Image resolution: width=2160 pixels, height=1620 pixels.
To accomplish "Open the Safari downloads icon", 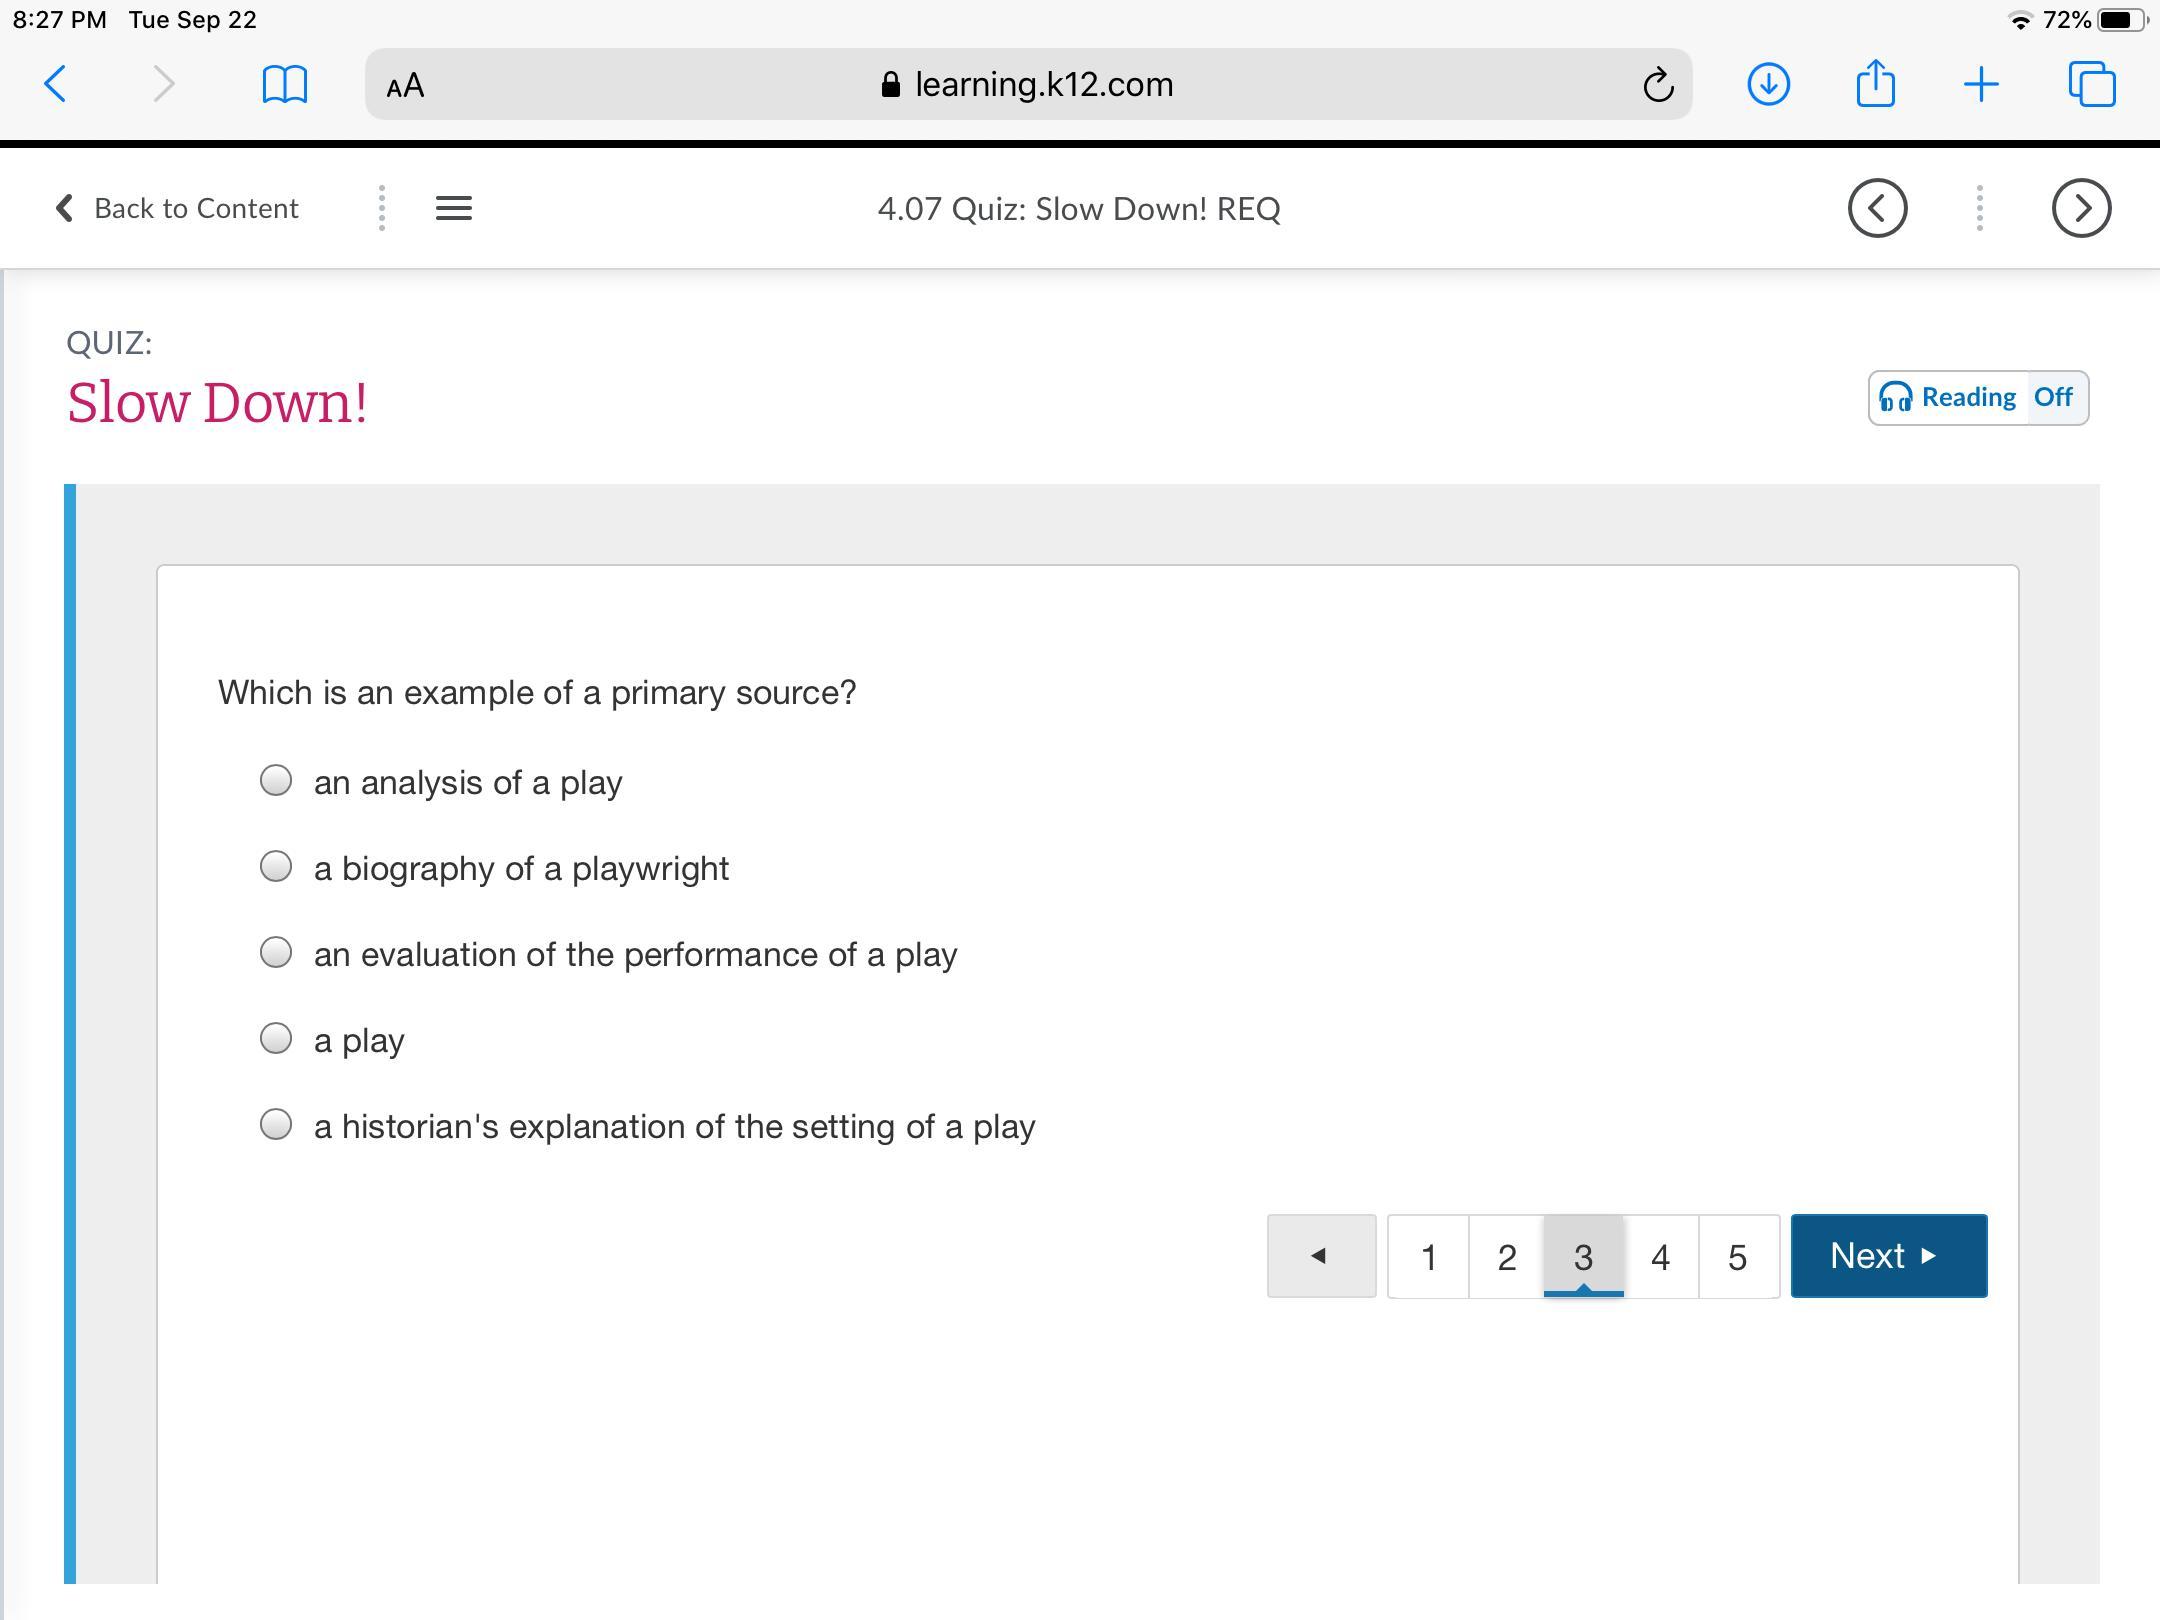I will pos(1768,84).
